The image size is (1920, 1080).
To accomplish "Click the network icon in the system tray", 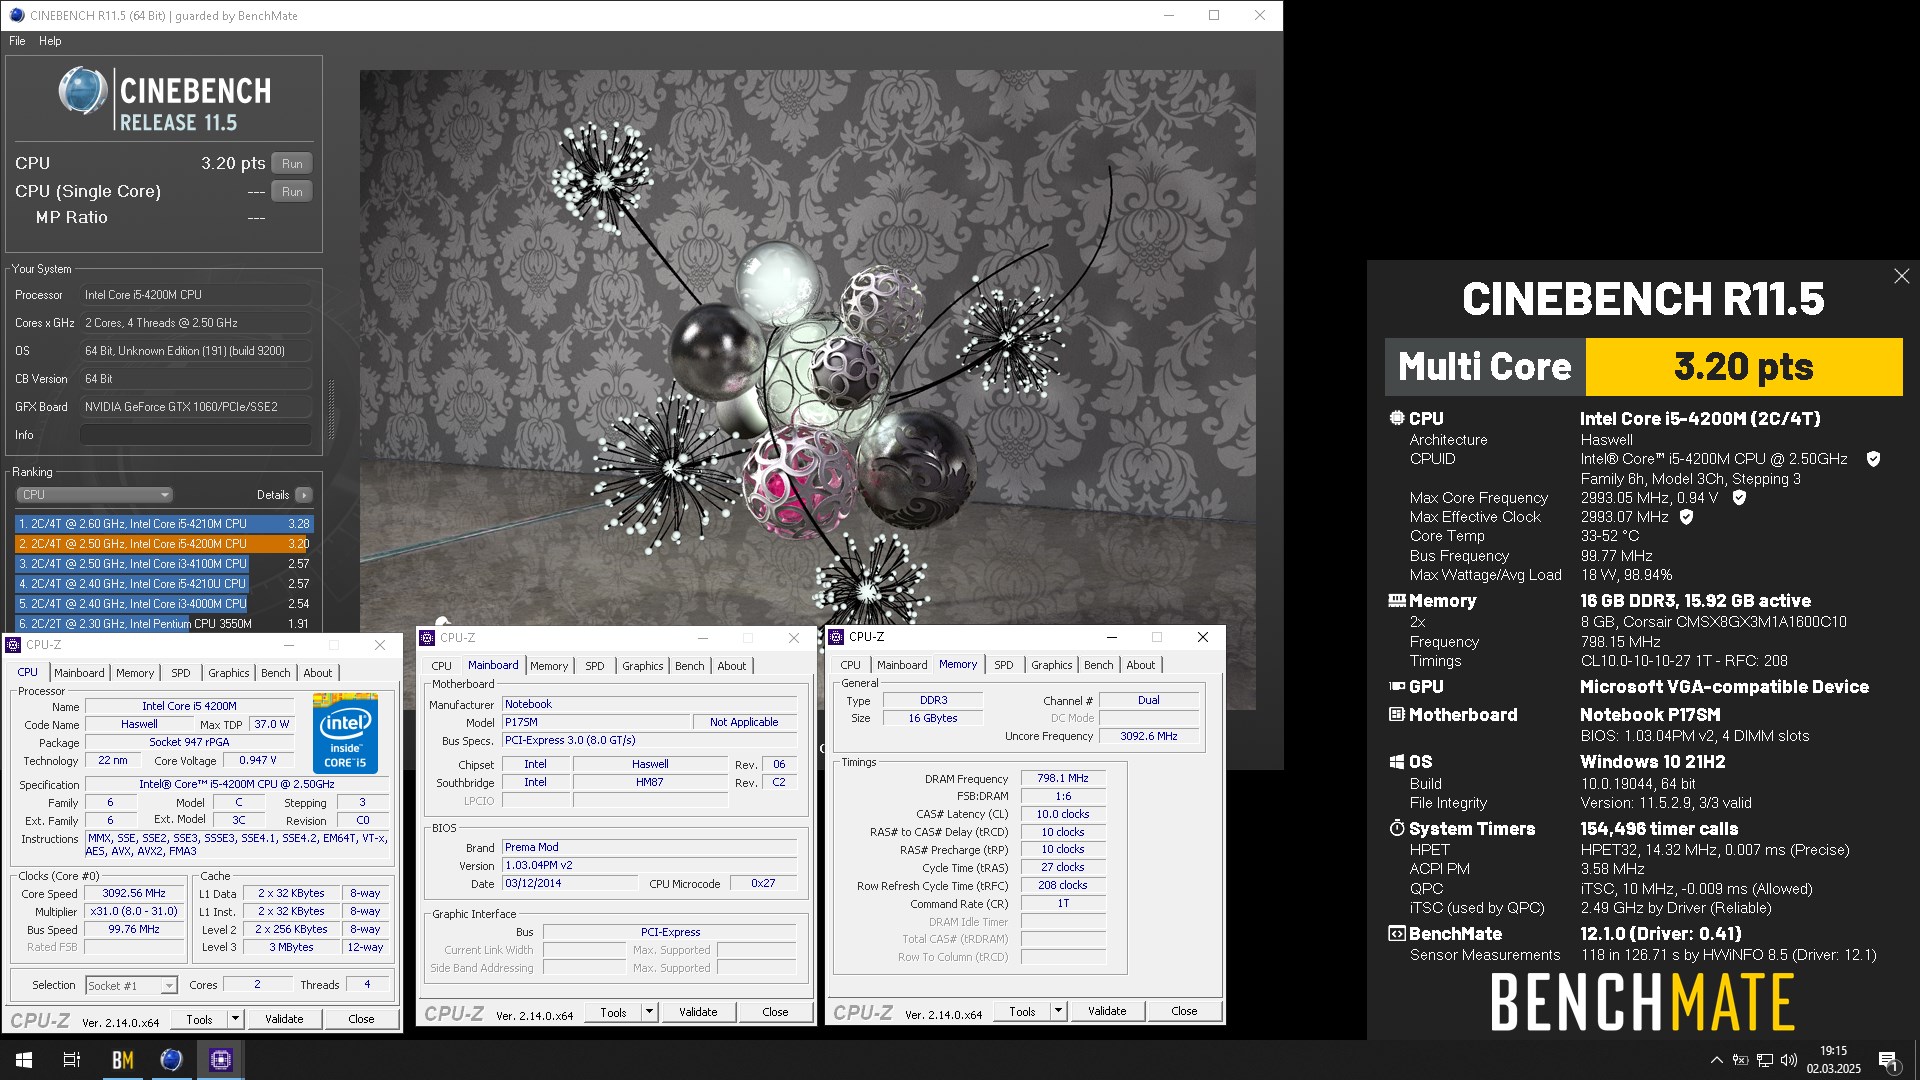I will 1765,1060.
